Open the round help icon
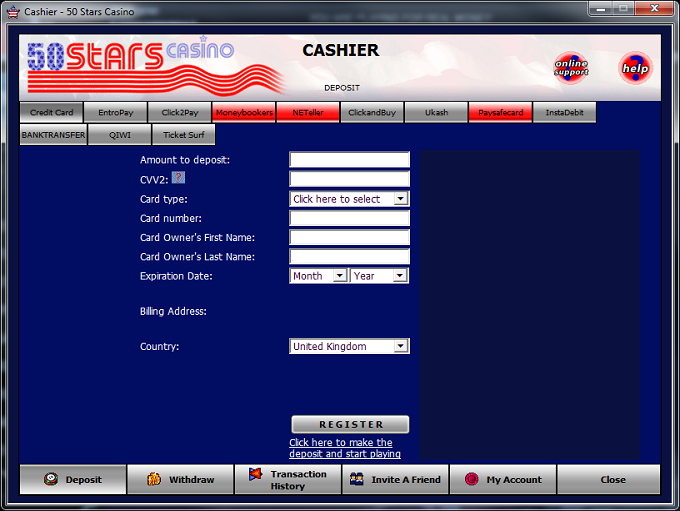Image resolution: width=680 pixels, height=511 pixels. 635,68
